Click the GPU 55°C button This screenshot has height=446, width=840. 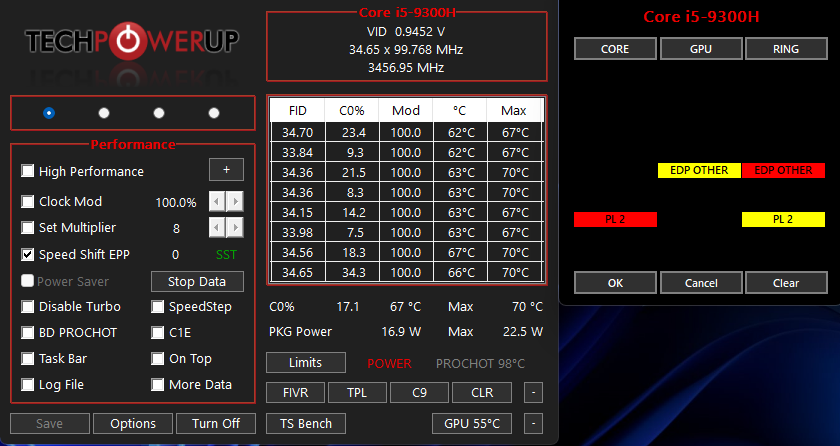coord(472,424)
